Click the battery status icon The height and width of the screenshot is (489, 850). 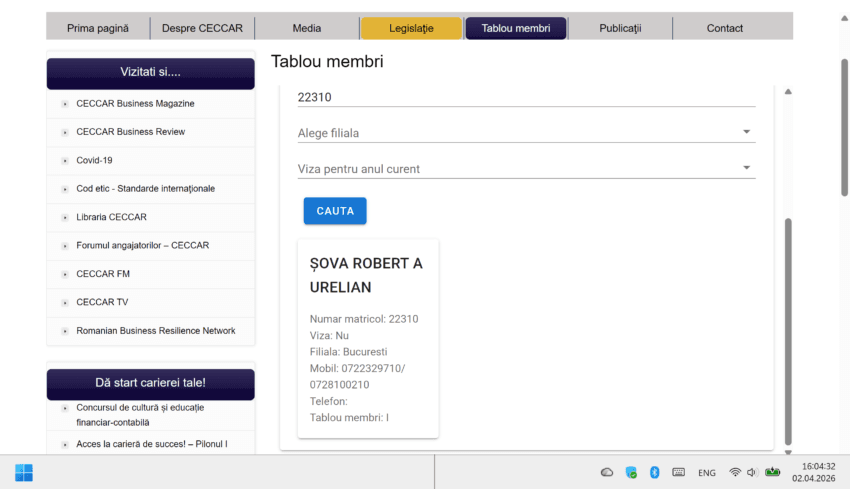(x=772, y=472)
